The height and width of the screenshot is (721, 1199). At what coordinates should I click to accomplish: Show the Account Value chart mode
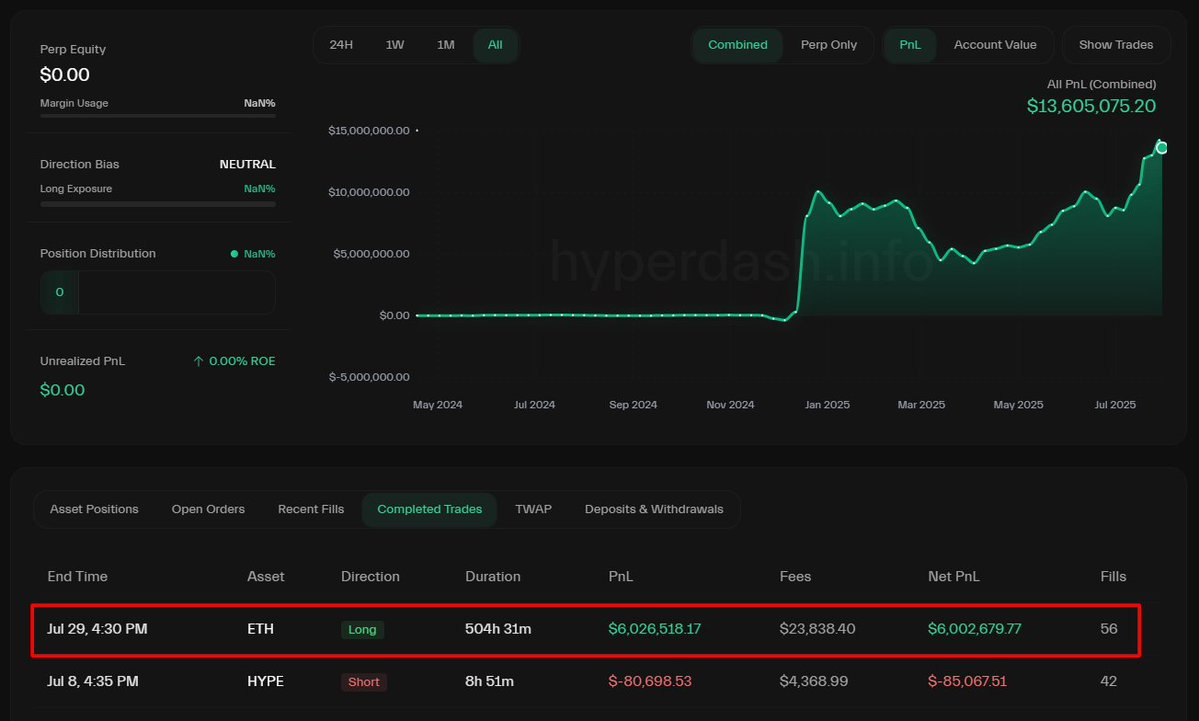point(995,45)
